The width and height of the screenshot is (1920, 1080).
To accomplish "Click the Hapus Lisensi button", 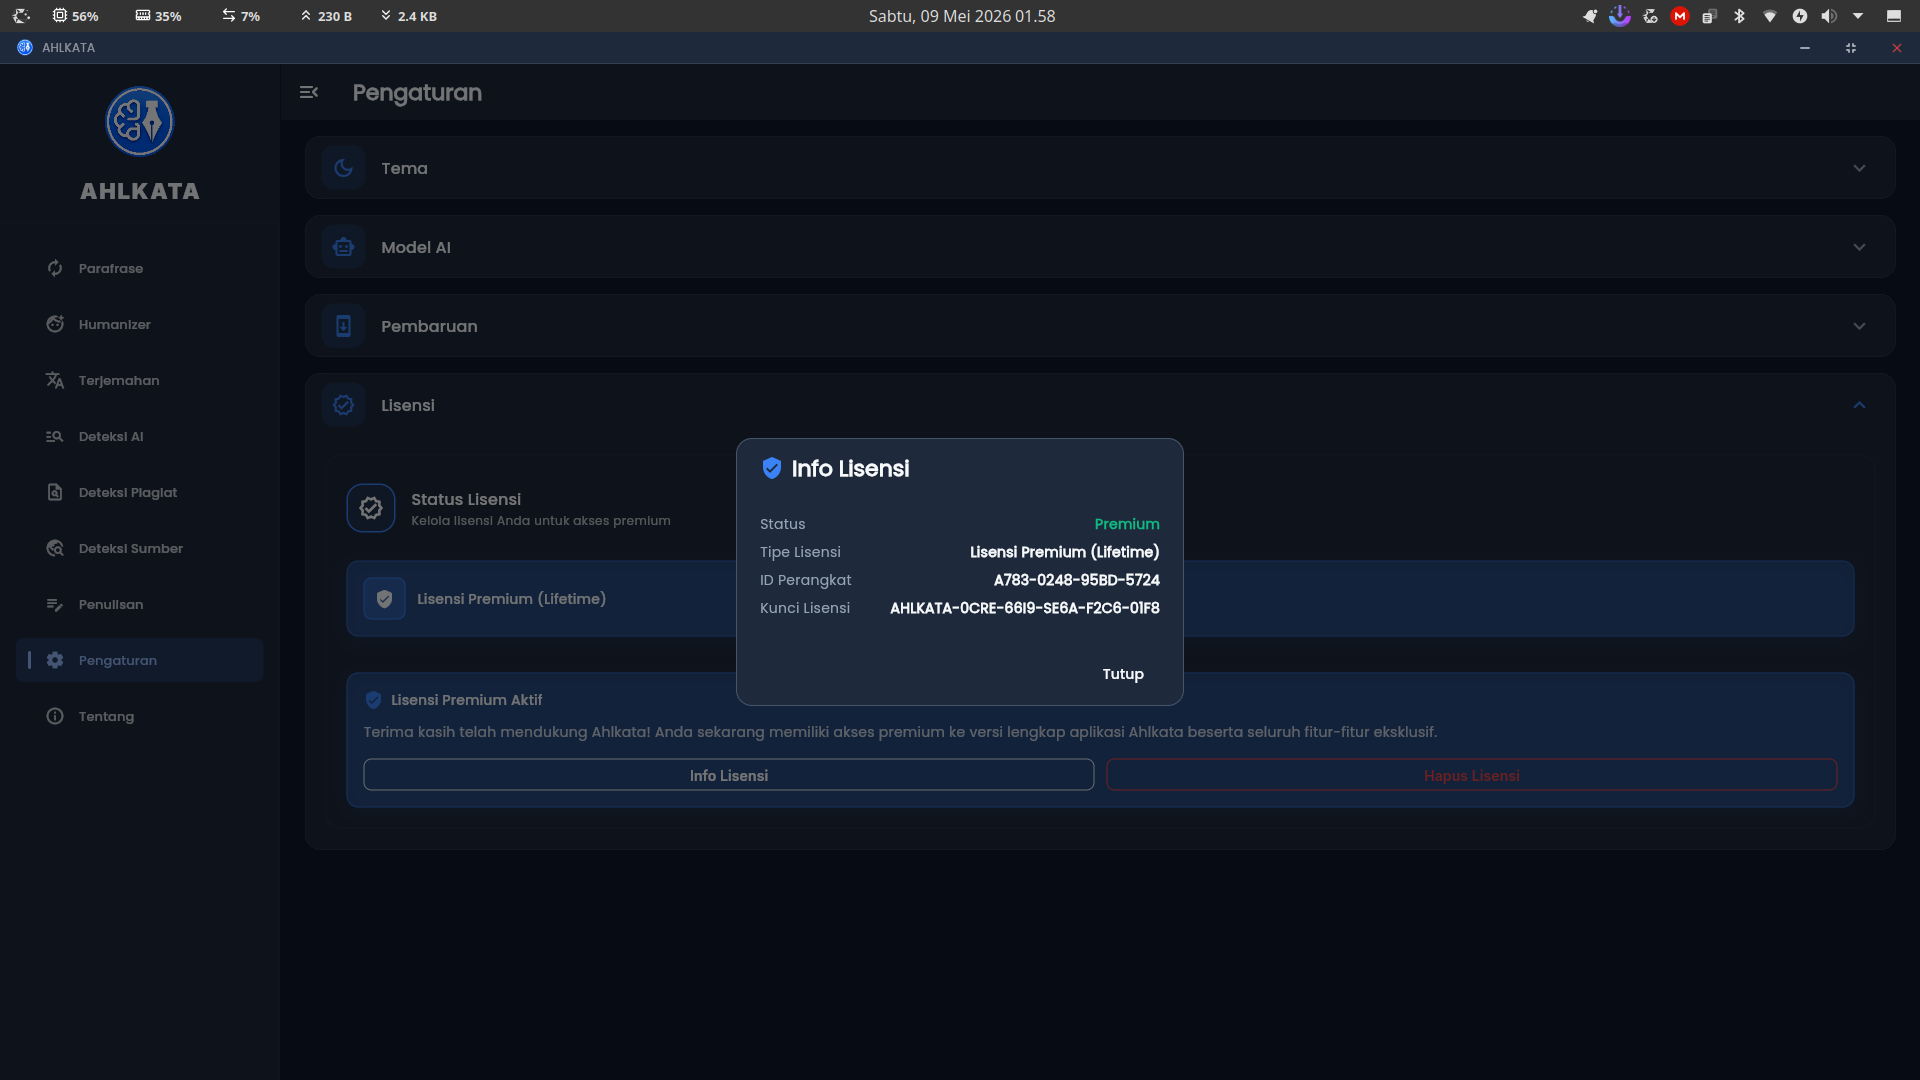I will [x=1472, y=775].
